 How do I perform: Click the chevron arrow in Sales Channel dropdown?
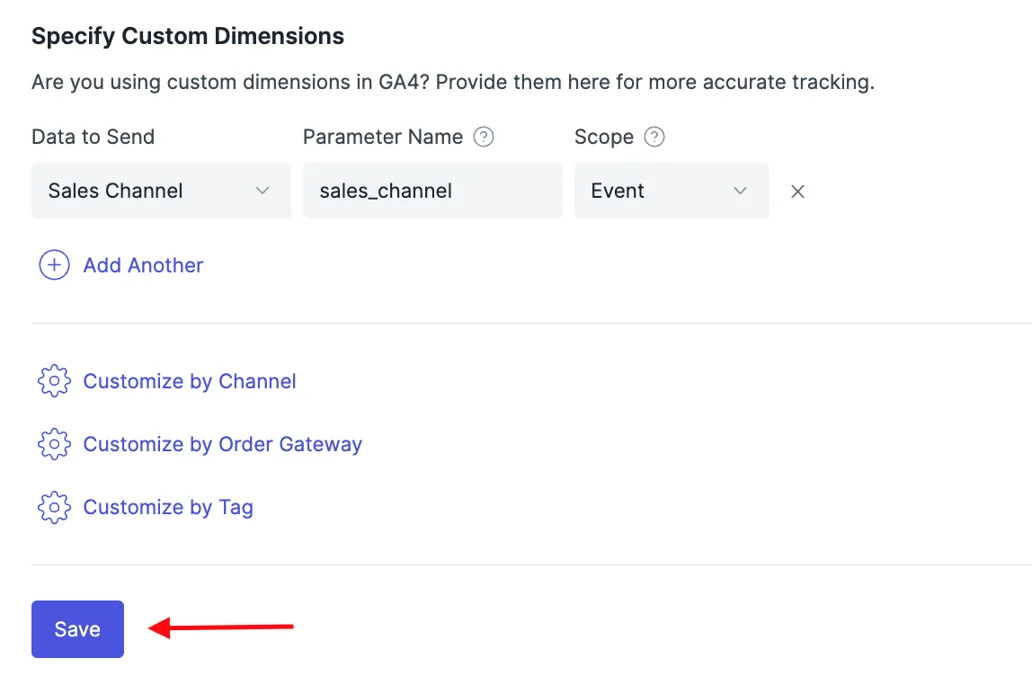263,191
